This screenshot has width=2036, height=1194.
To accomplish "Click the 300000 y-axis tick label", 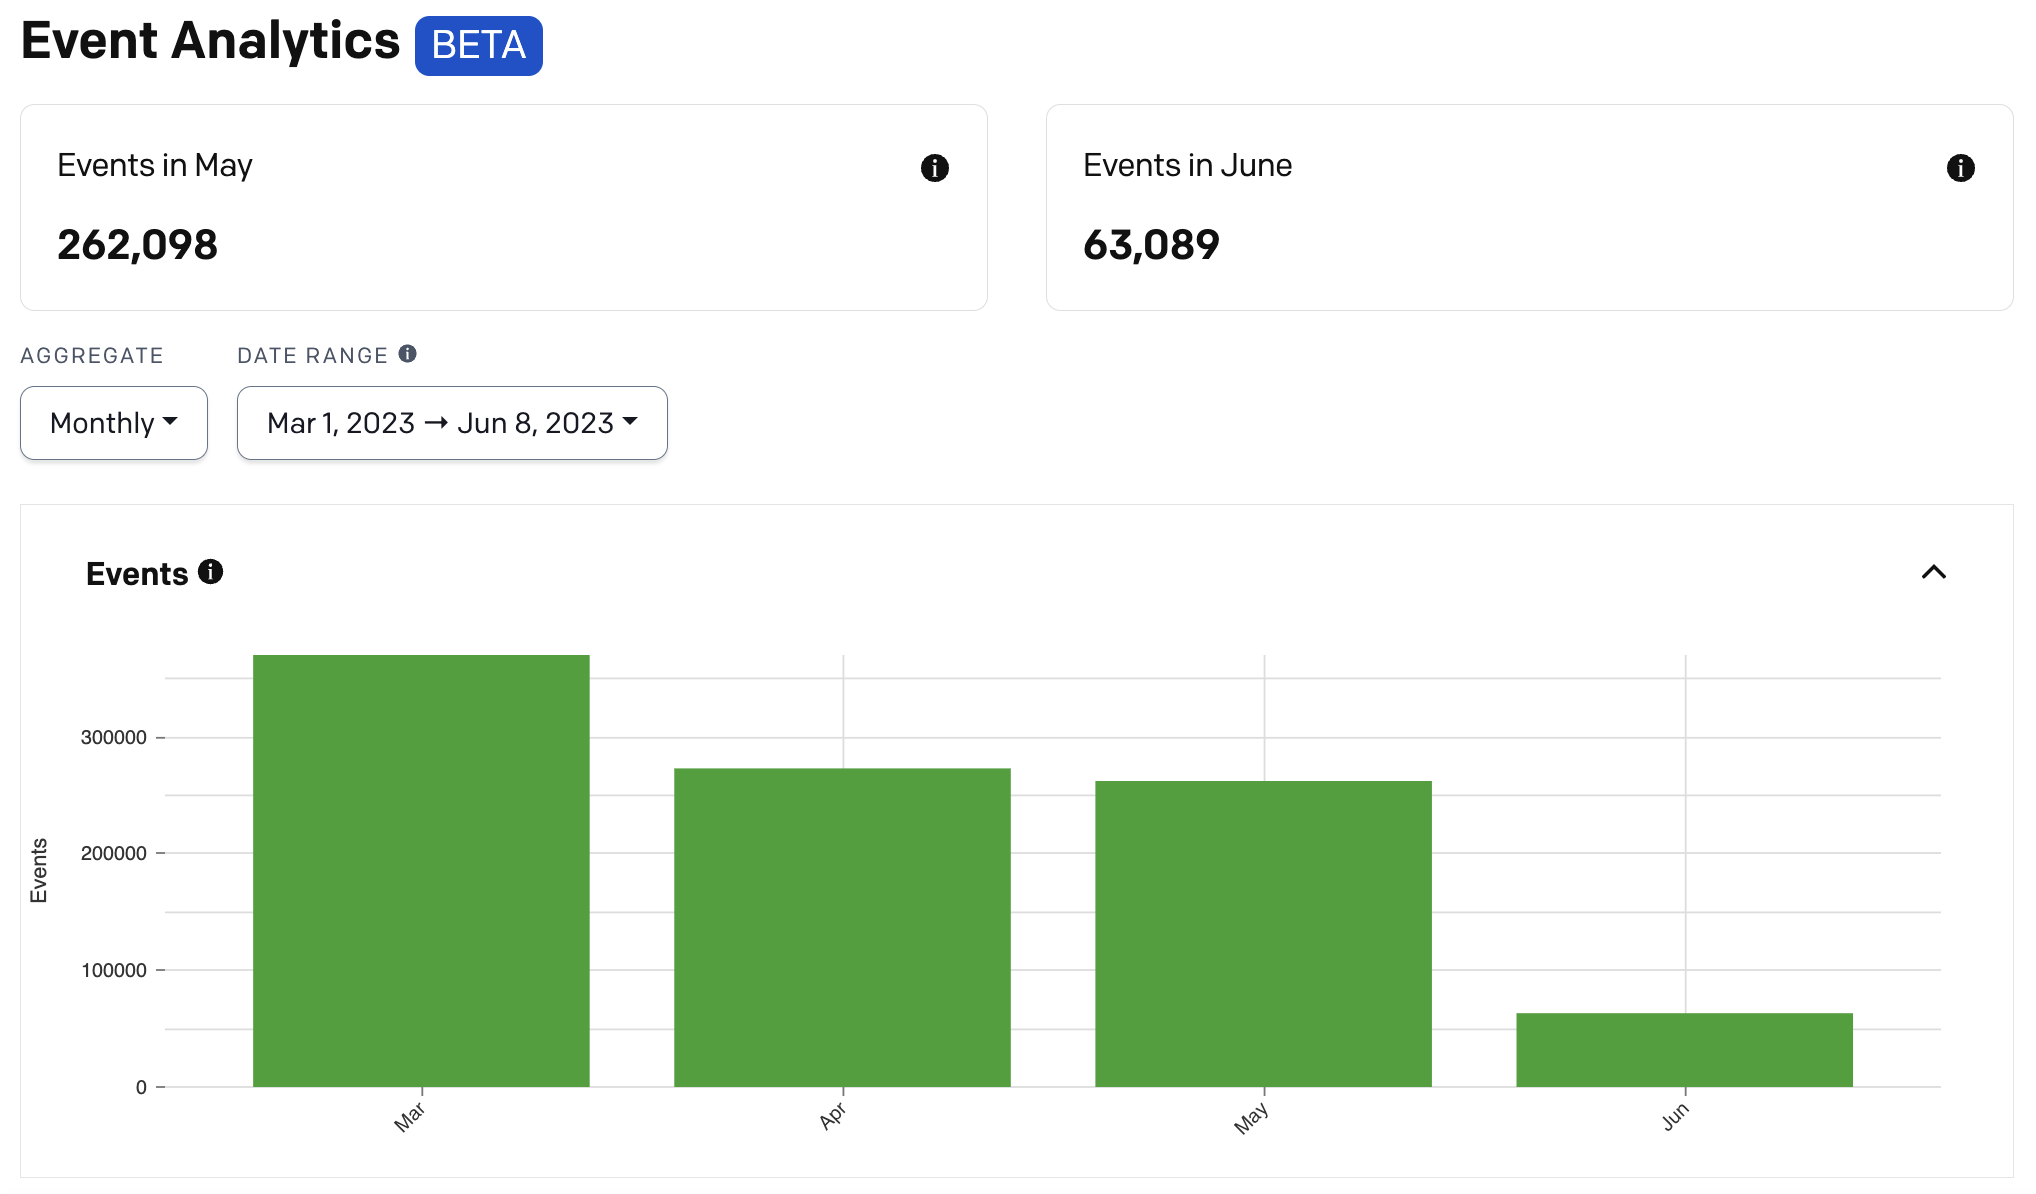I will [x=114, y=737].
